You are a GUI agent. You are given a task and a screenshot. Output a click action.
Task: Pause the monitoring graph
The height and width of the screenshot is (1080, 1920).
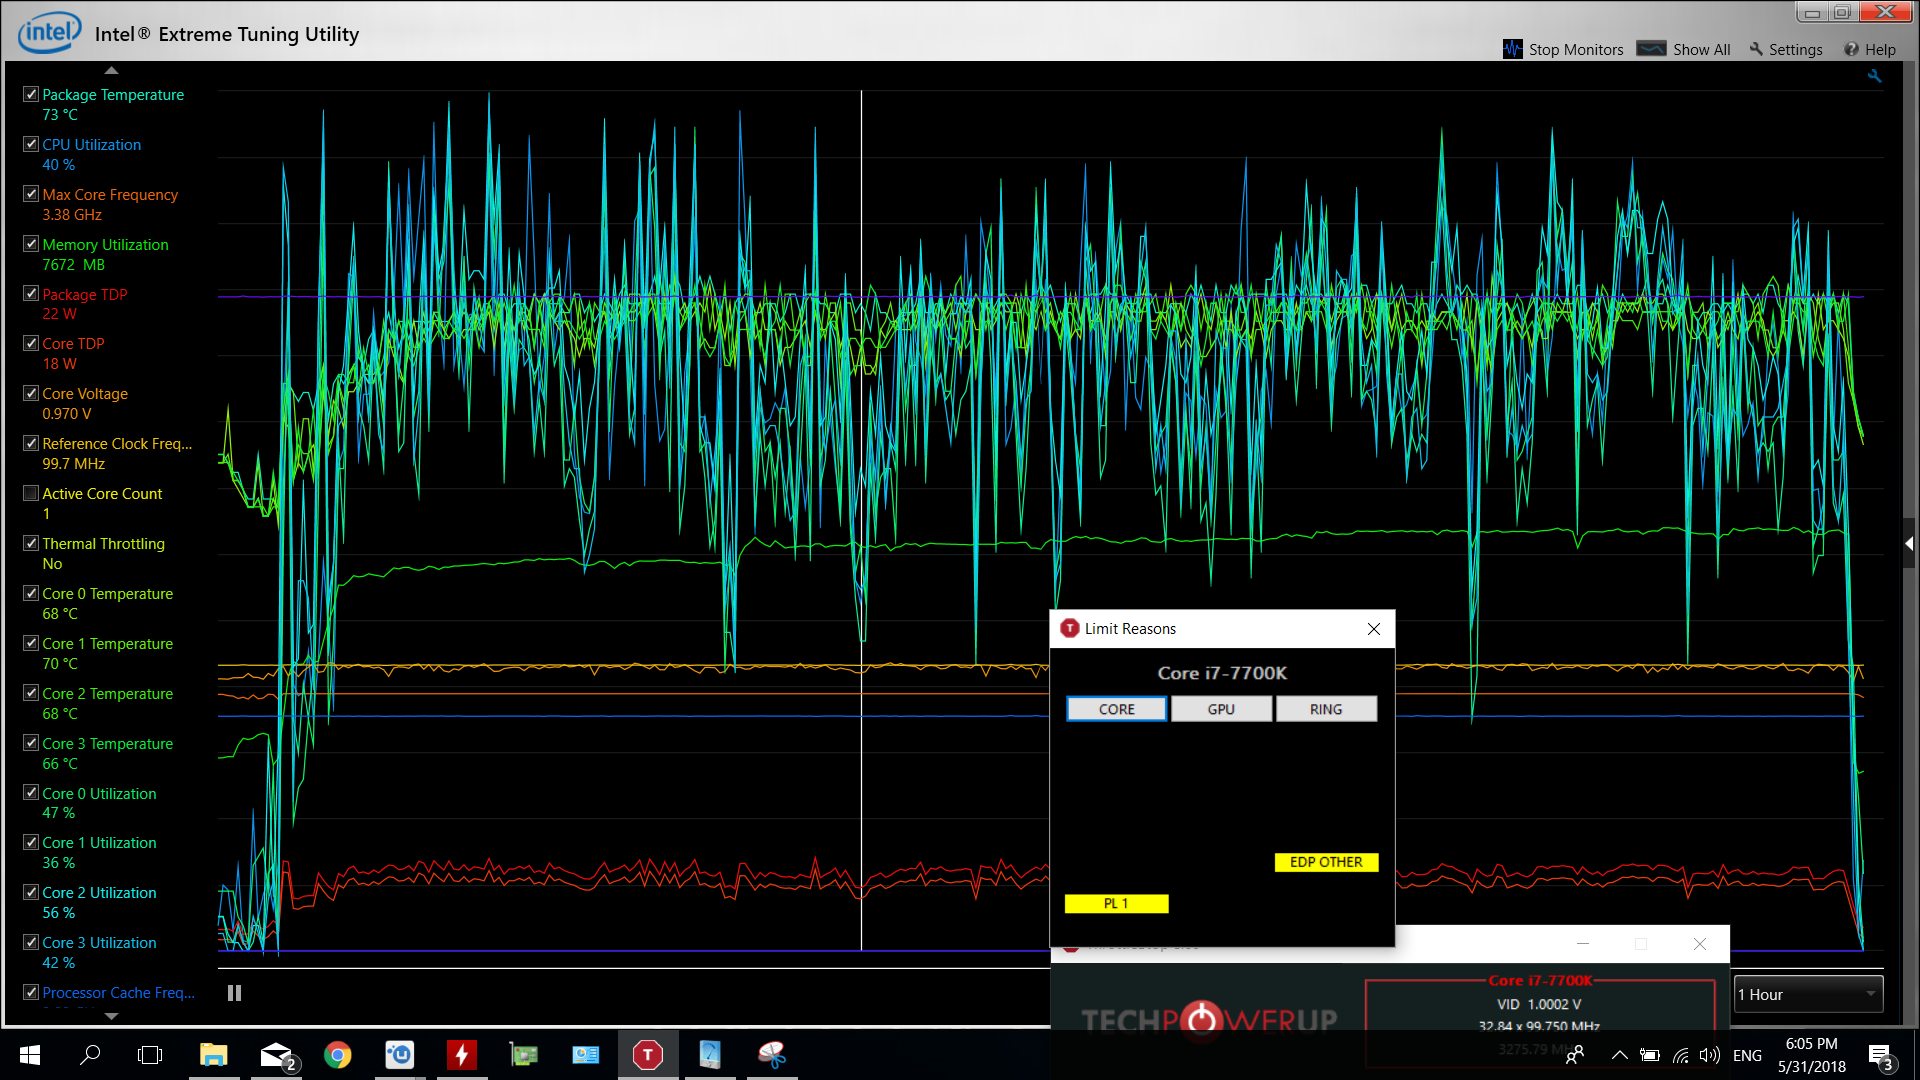[x=234, y=993]
